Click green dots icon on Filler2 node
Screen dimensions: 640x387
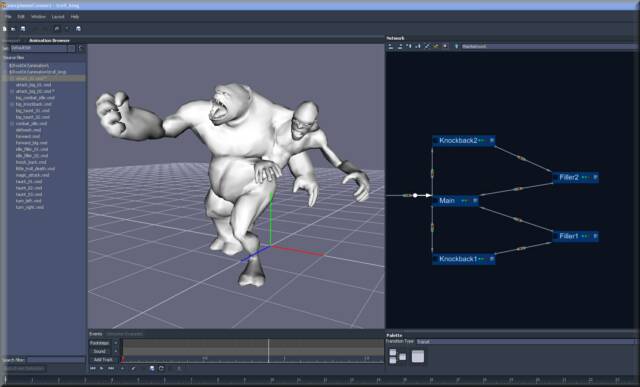point(586,178)
